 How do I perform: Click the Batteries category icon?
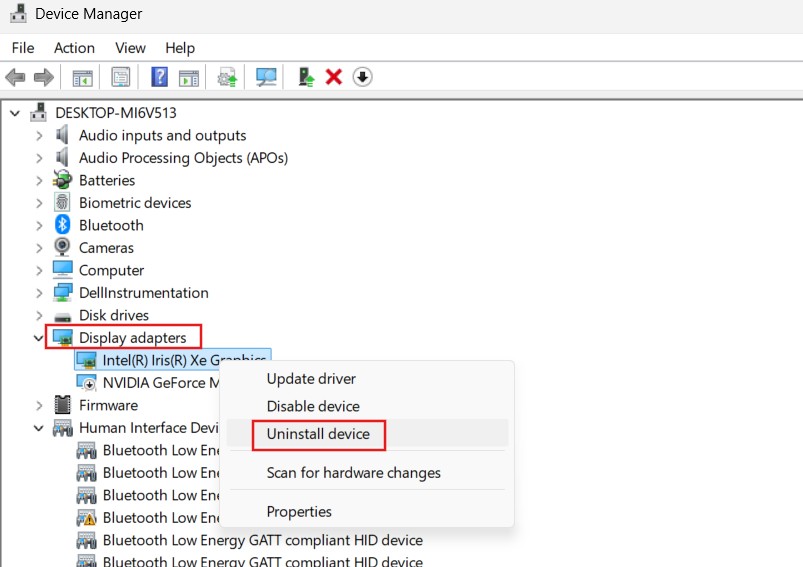(62, 180)
